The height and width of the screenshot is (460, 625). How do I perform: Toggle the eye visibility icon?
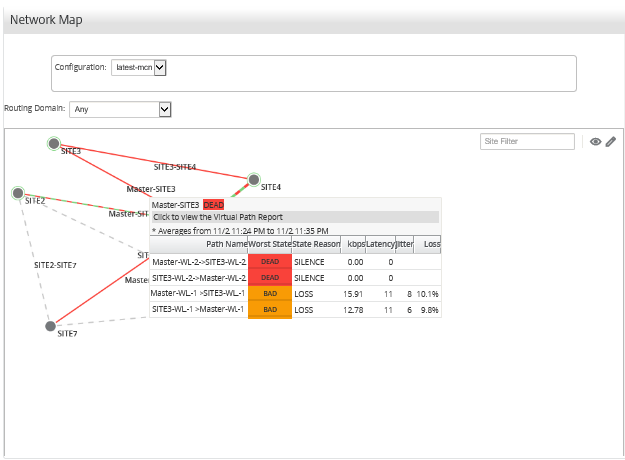coord(596,142)
